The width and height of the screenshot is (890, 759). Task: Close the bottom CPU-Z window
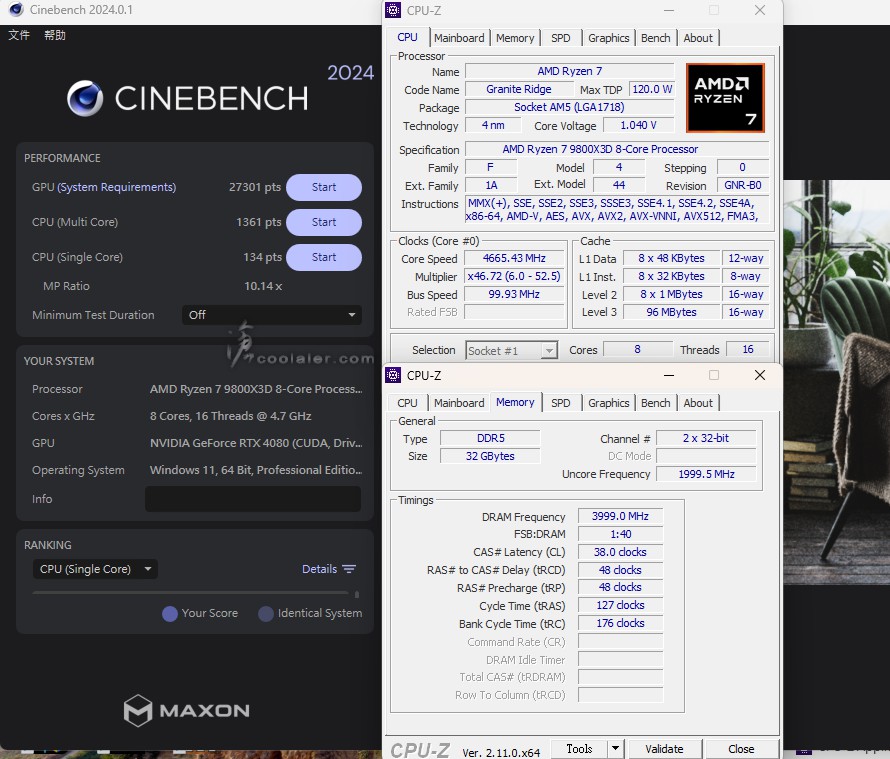[x=759, y=375]
